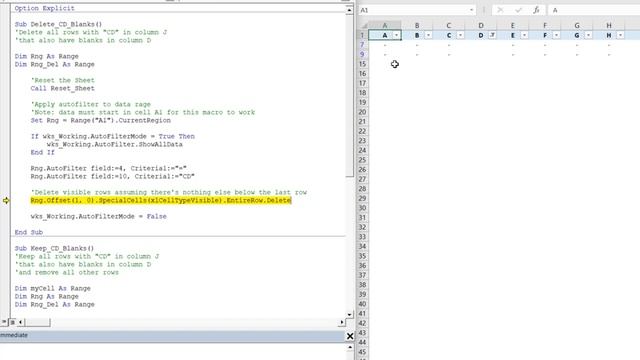Select row 7 header
The image size is (640, 360).
coord(362,45)
